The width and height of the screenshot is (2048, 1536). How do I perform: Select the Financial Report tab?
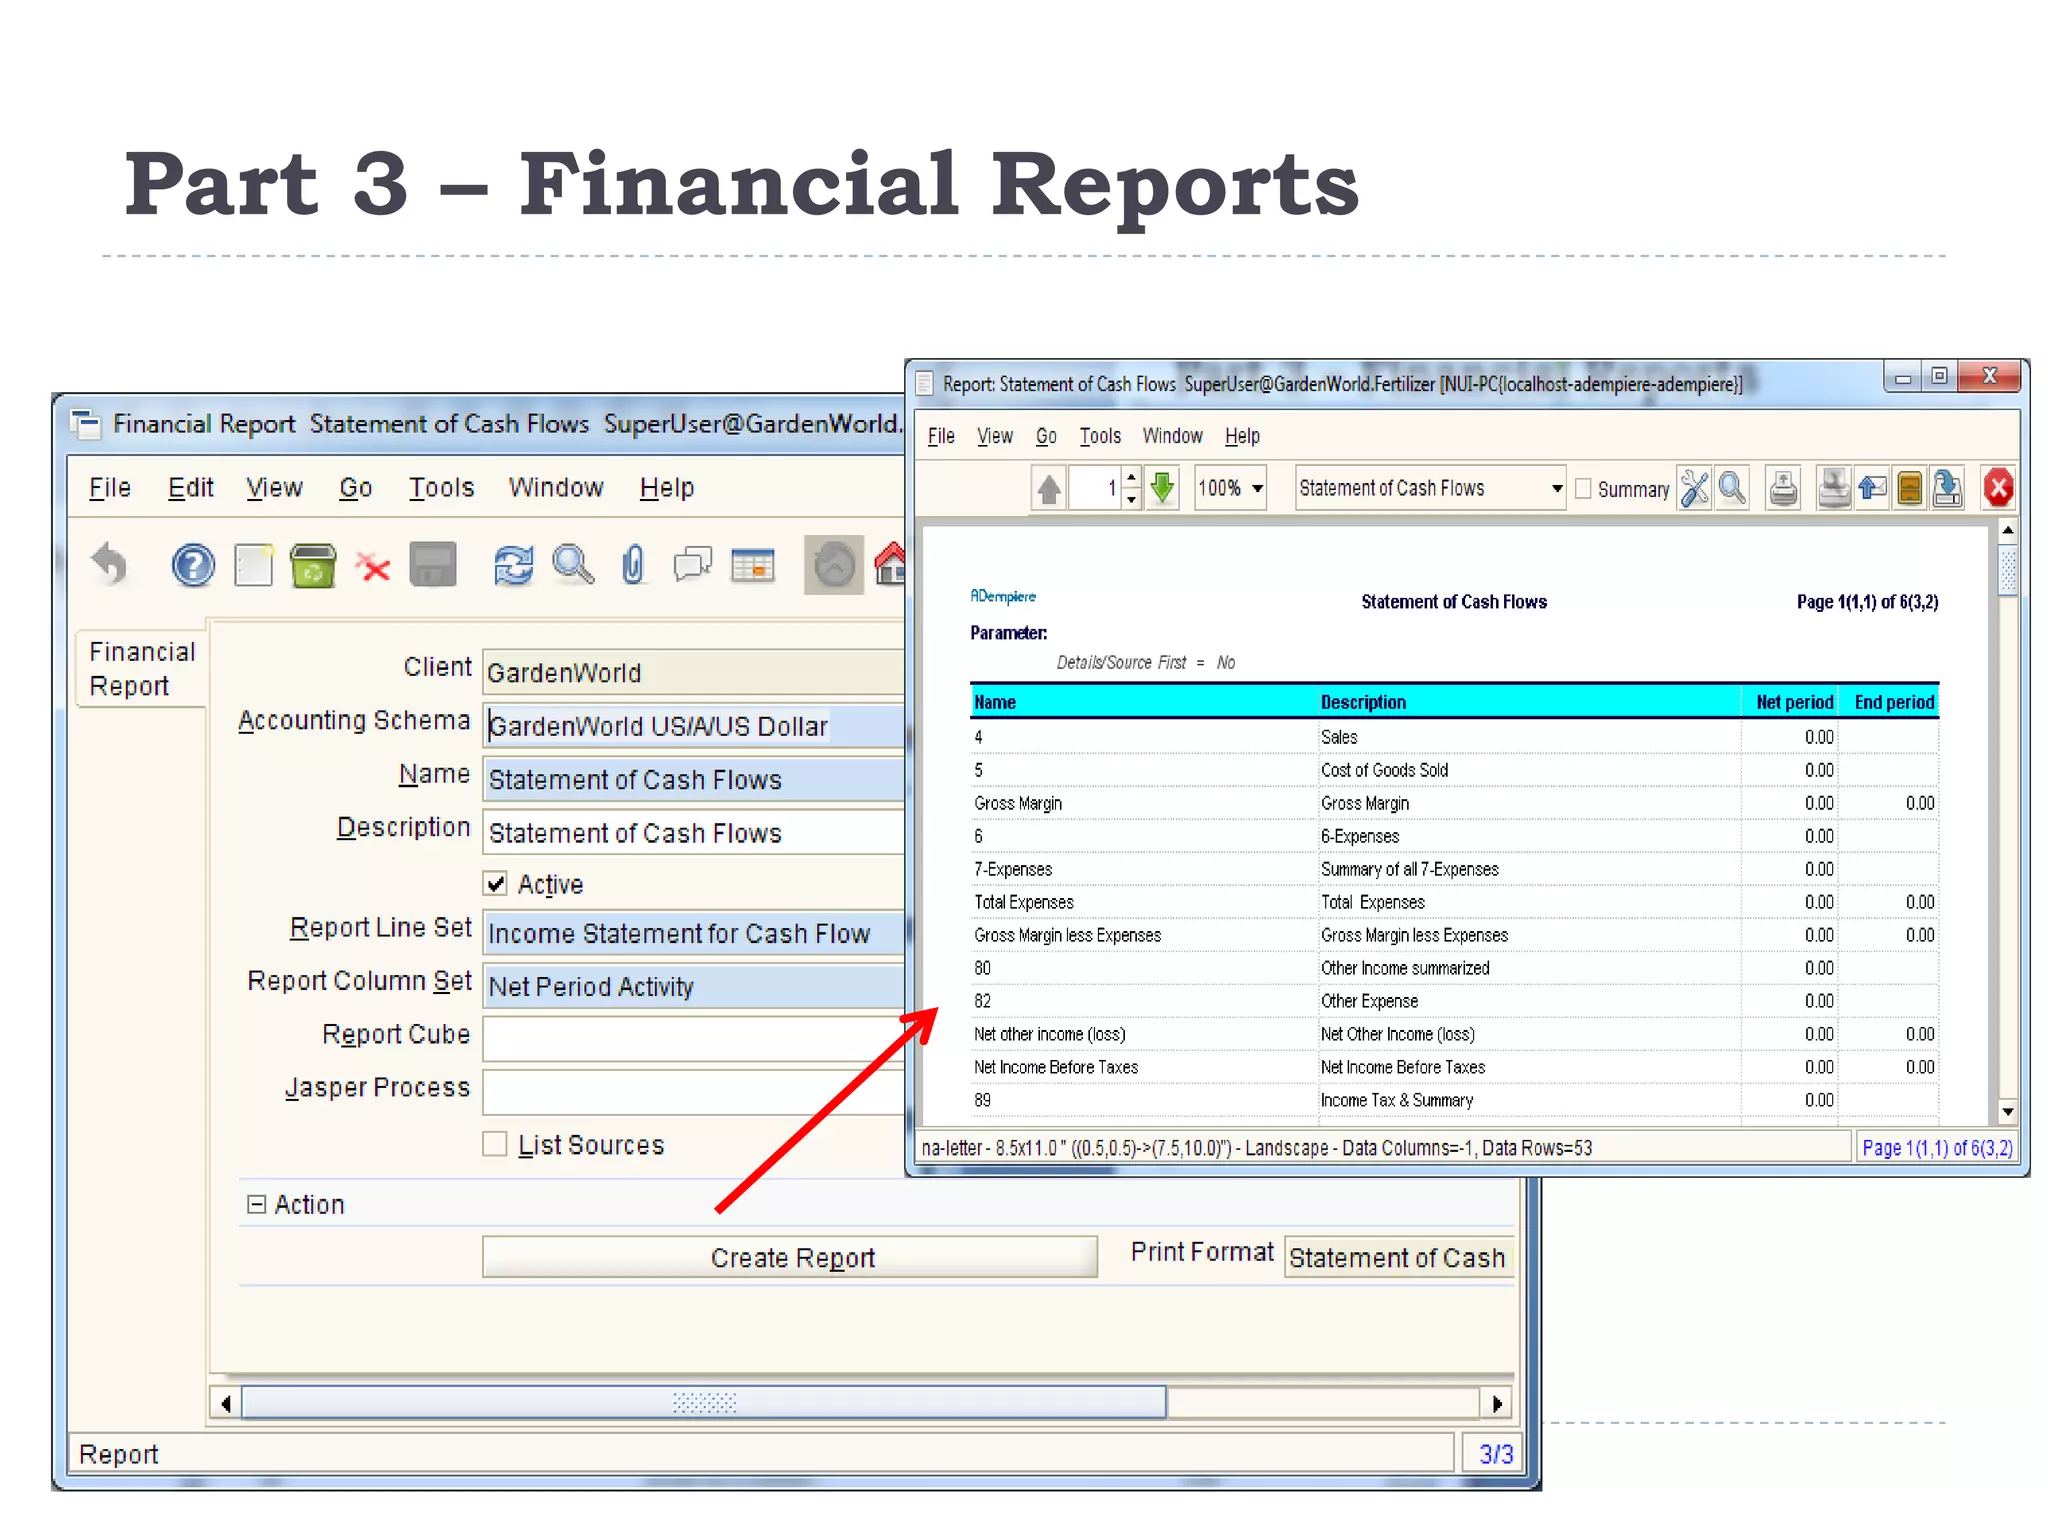[142, 669]
